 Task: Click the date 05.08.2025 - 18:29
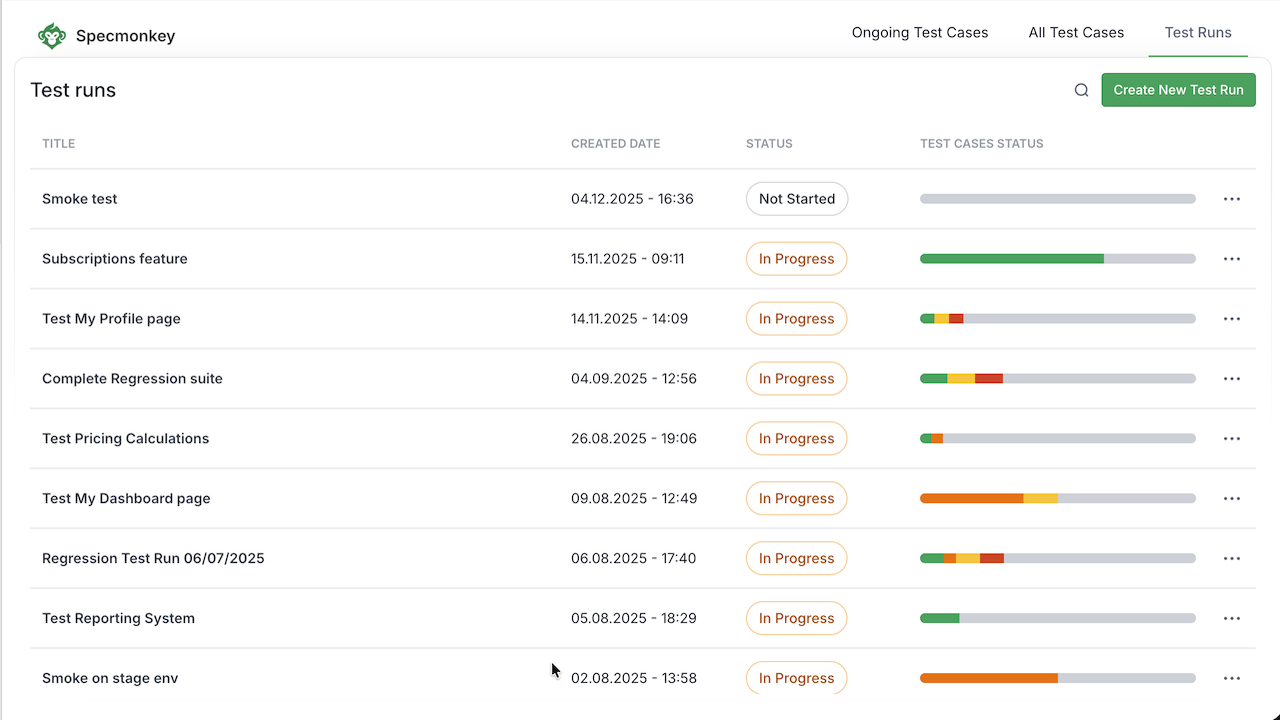click(x=634, y=618)
